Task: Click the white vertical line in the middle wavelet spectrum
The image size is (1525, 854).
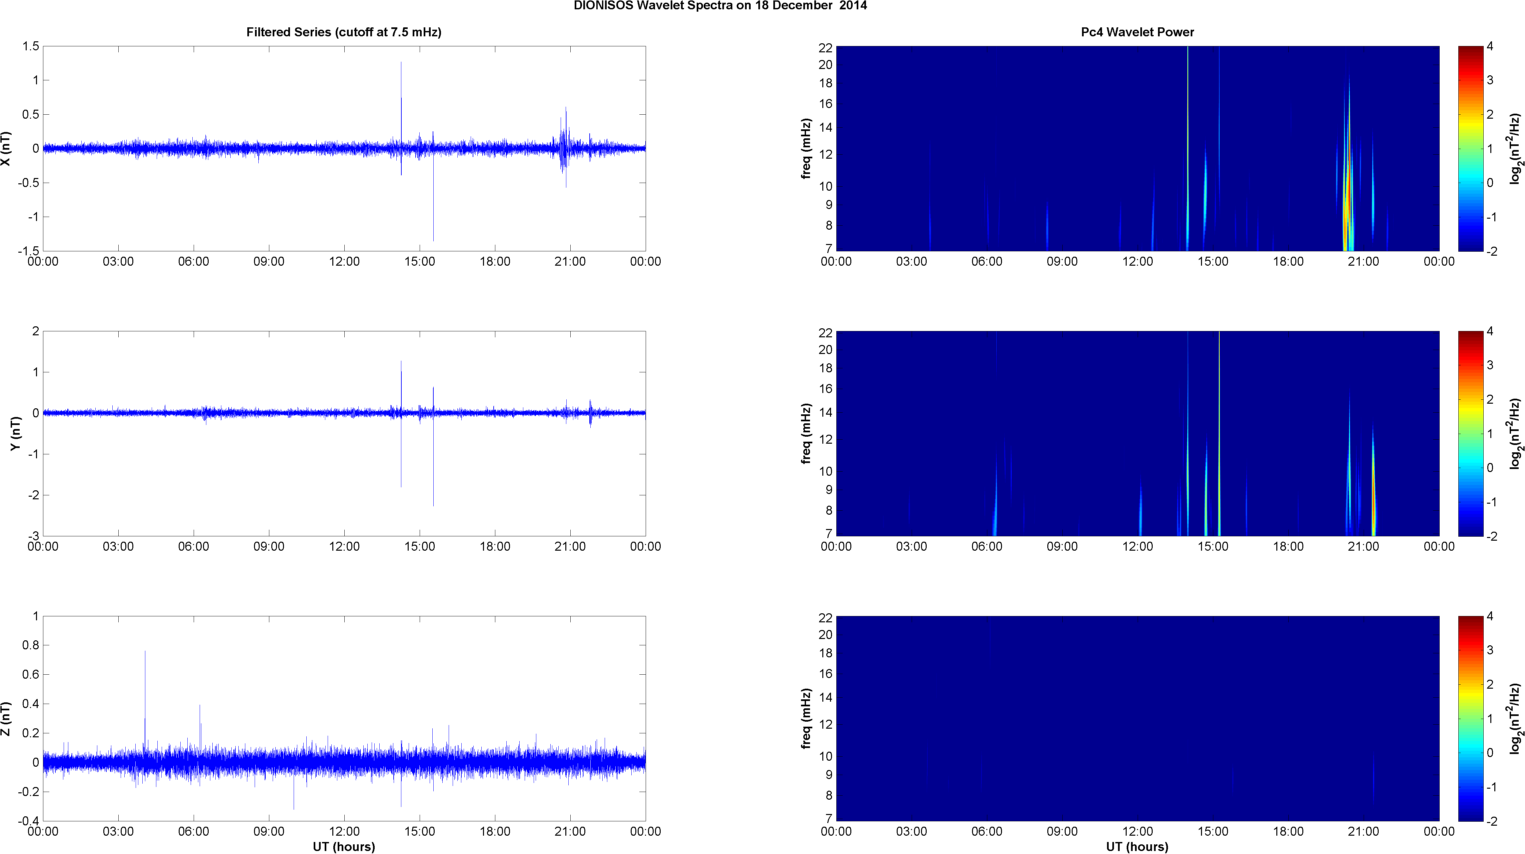Action: pyautogui.click(x=1219, y=433)
